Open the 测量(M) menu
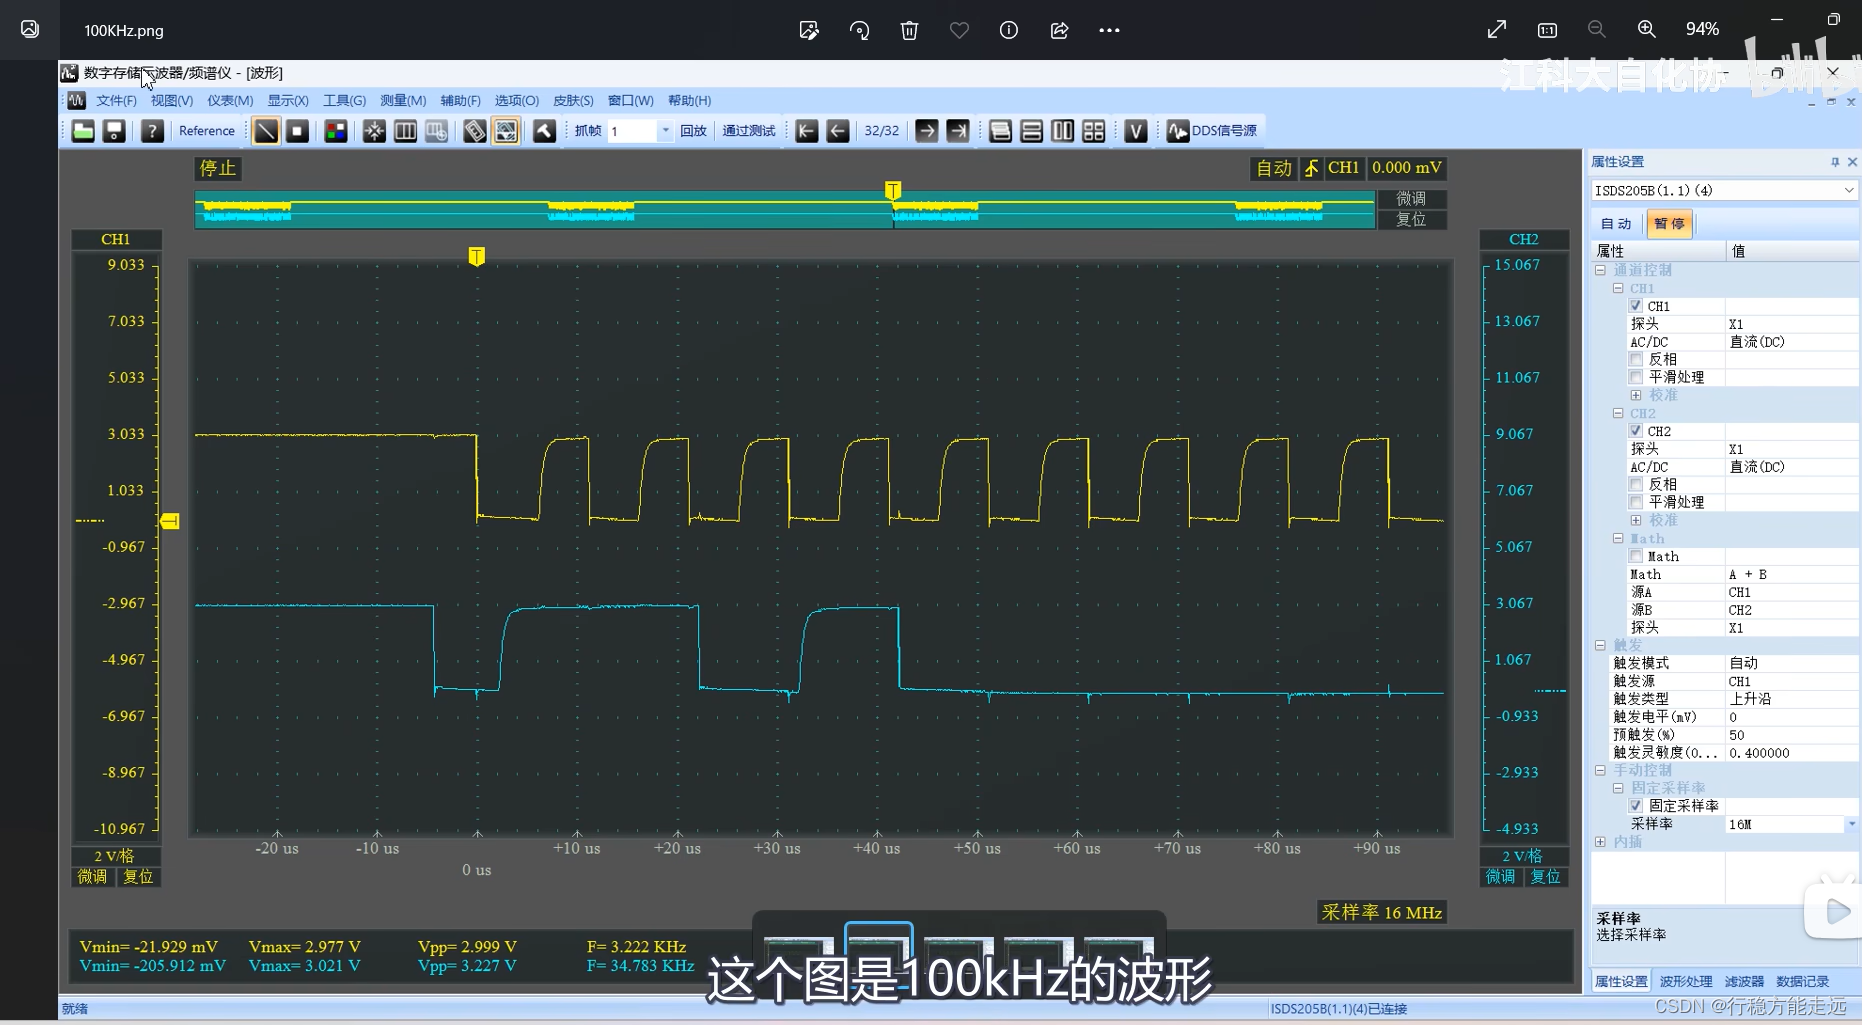The width and height of the screenshot is (1862, 1025). point(403,101)
